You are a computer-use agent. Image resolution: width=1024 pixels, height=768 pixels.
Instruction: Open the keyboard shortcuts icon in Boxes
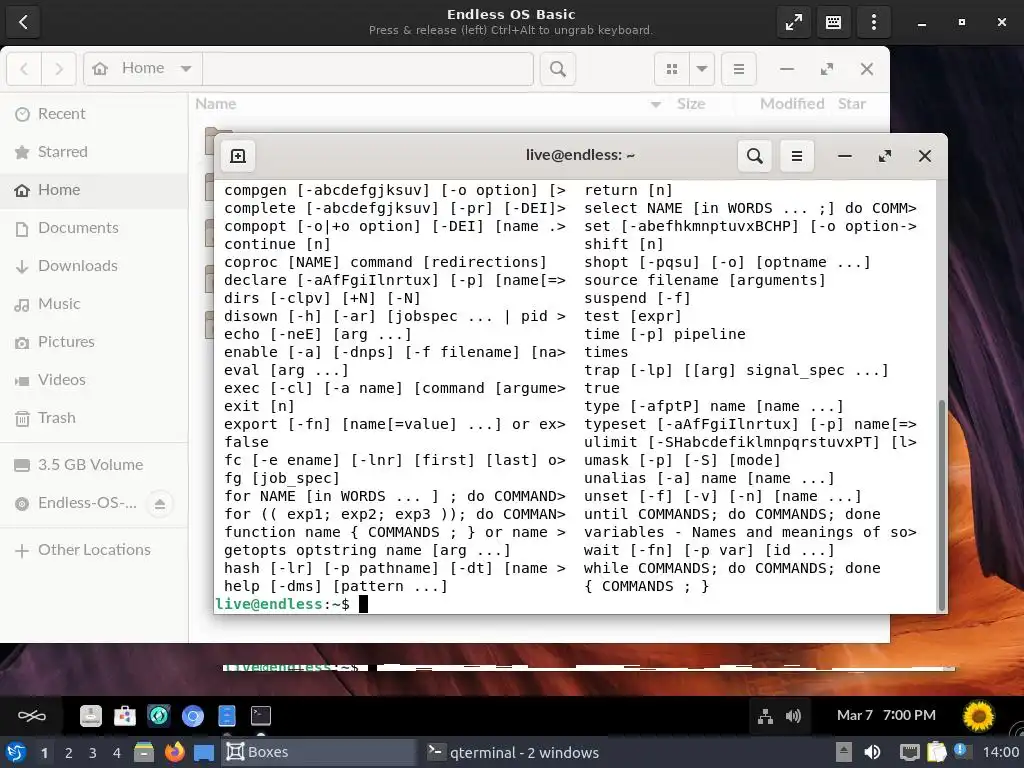833,22
